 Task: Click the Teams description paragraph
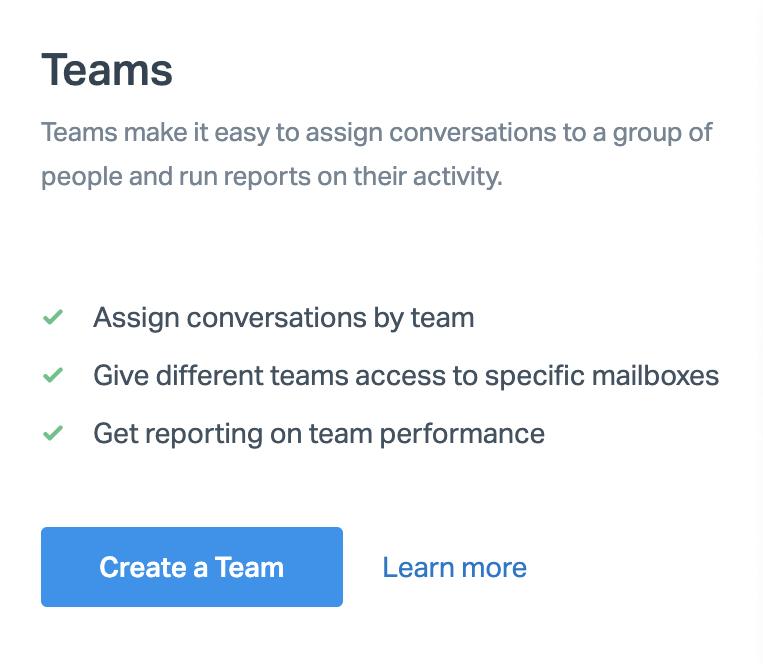[376, 155]
